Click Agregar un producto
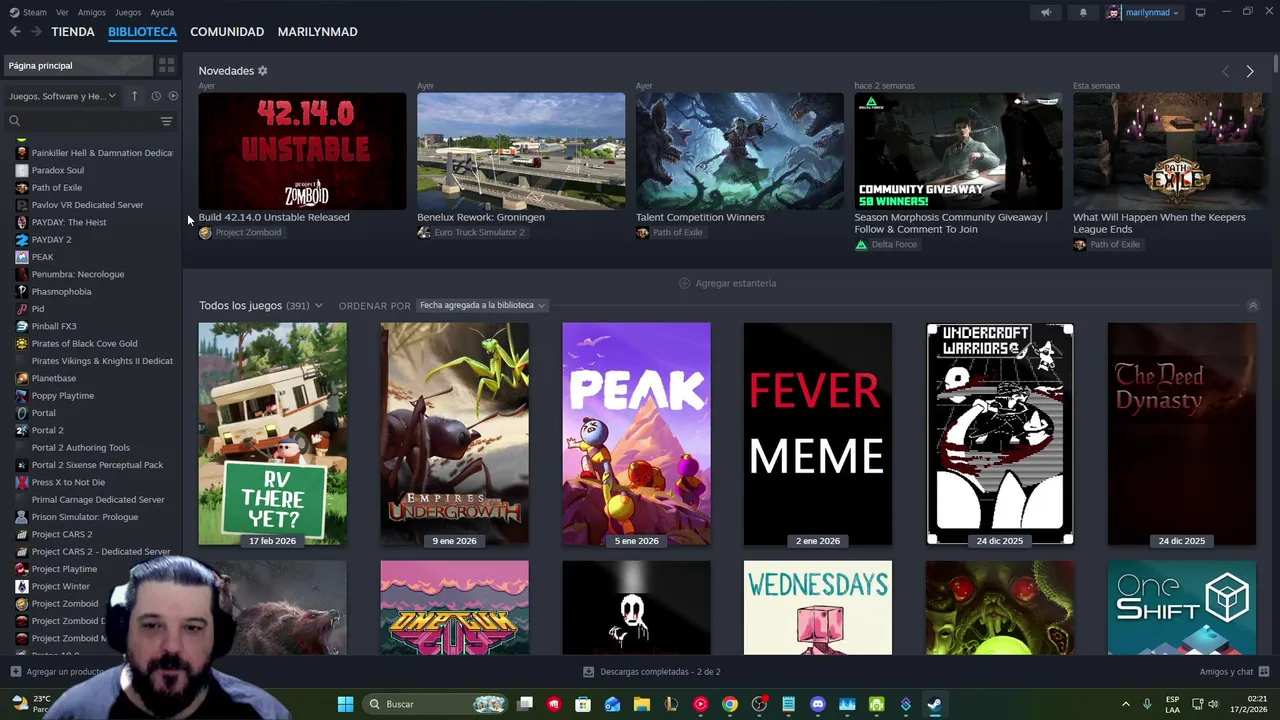 click(x=58, y=672)
